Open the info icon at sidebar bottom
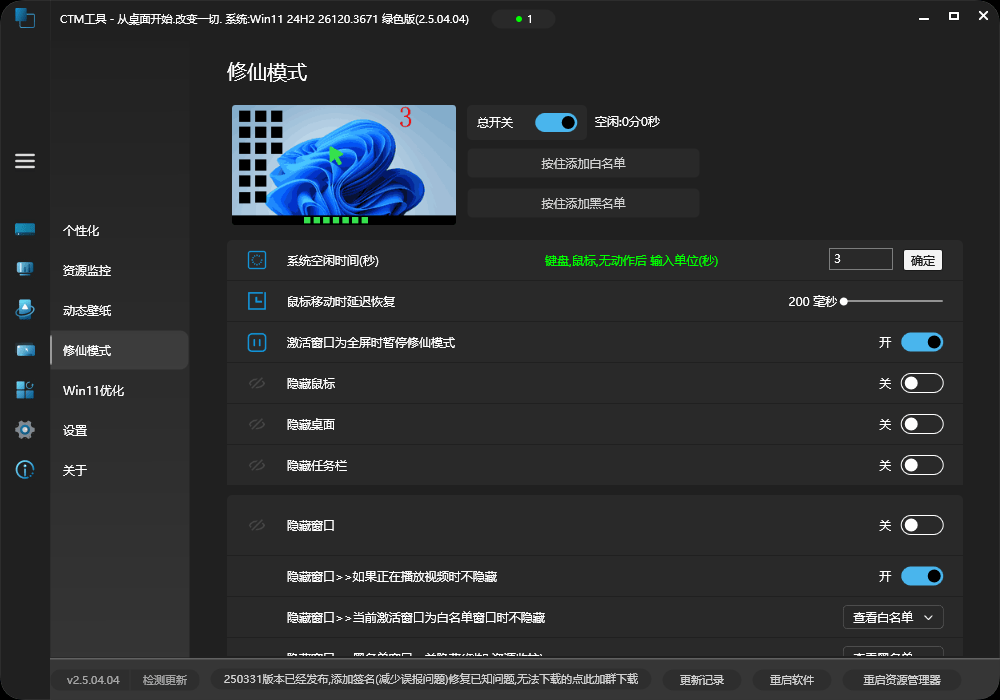The image size is (1000, 700). [24, 469]
